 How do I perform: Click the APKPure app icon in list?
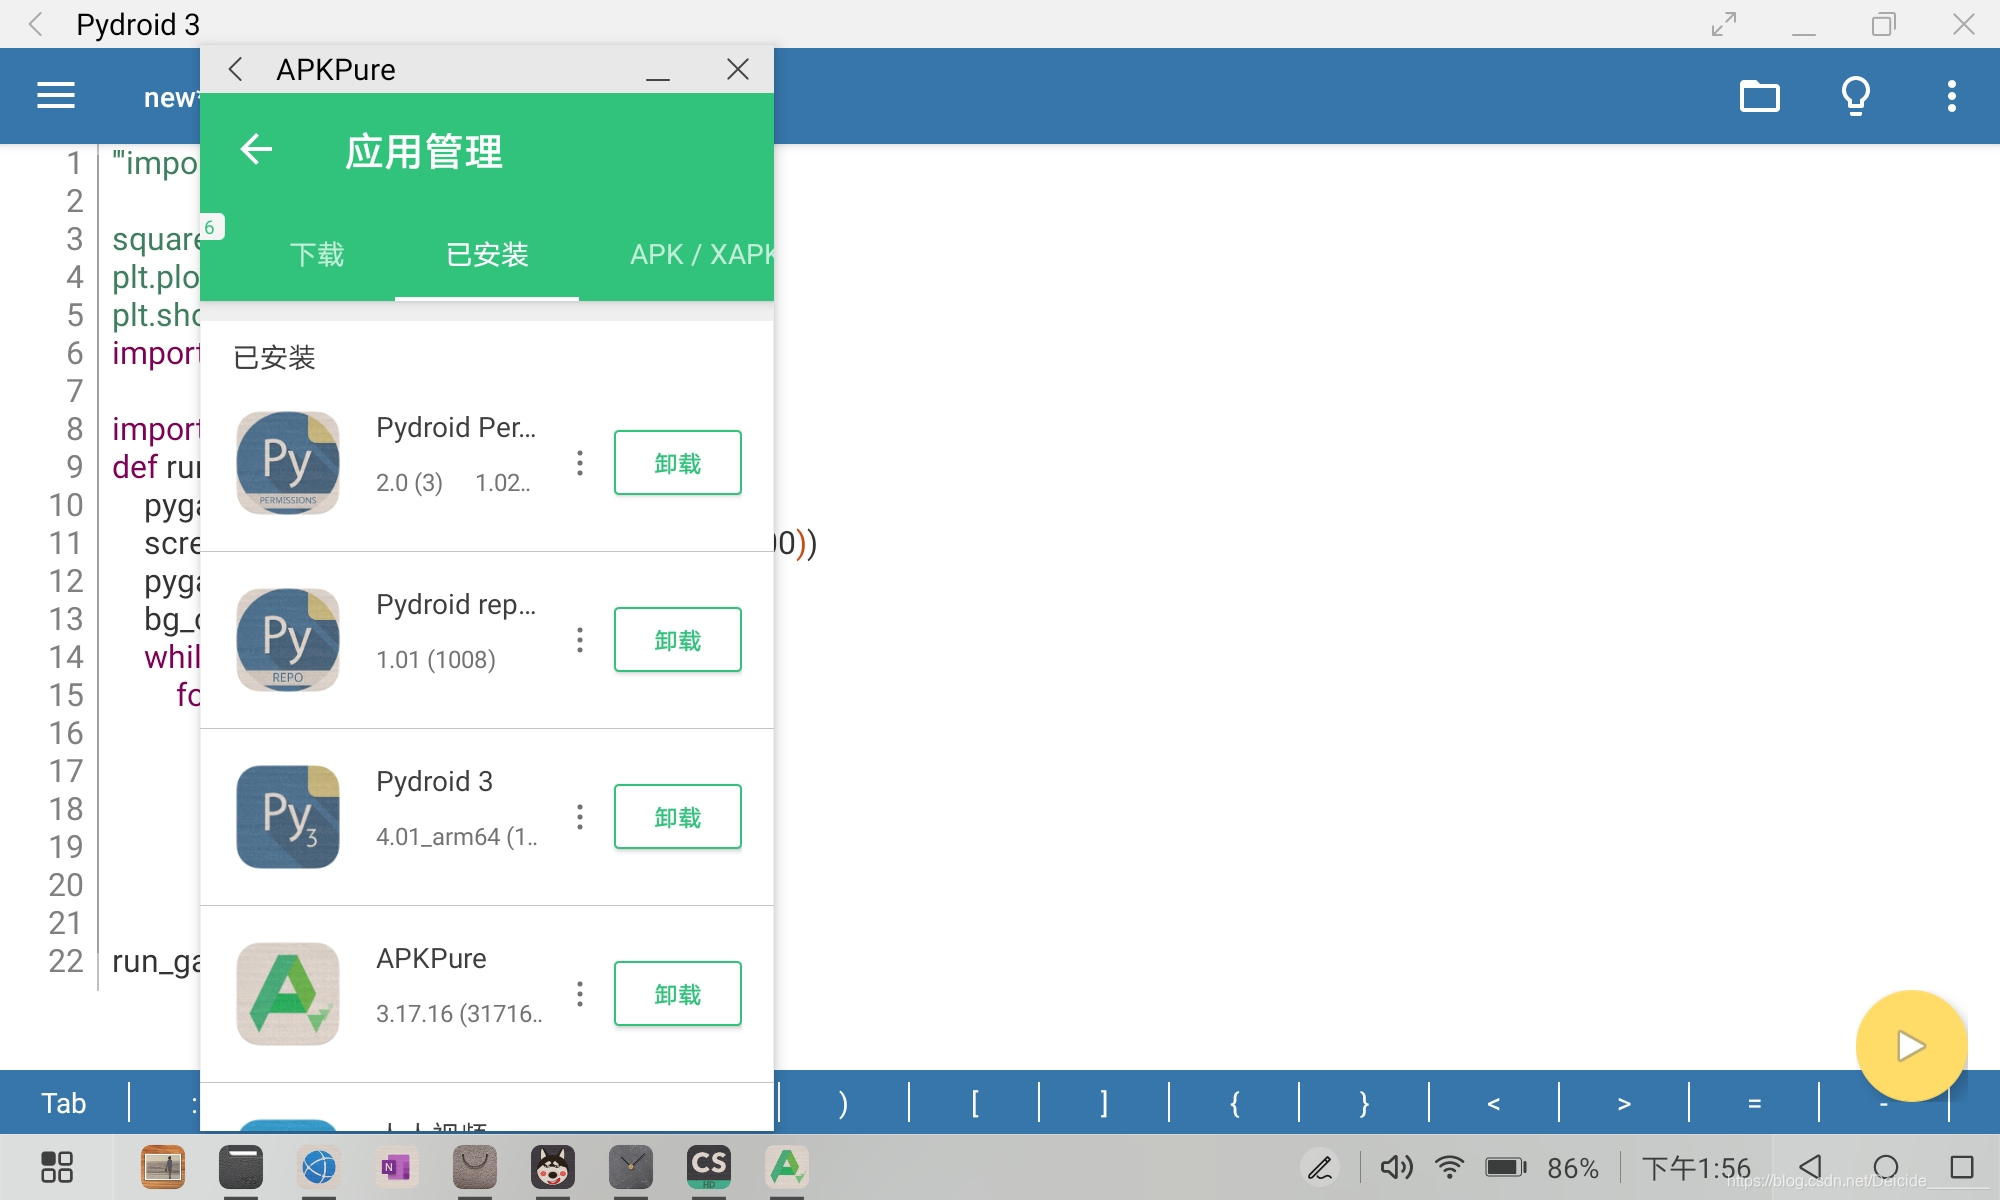pyautogui.click(x=288, y=994)
